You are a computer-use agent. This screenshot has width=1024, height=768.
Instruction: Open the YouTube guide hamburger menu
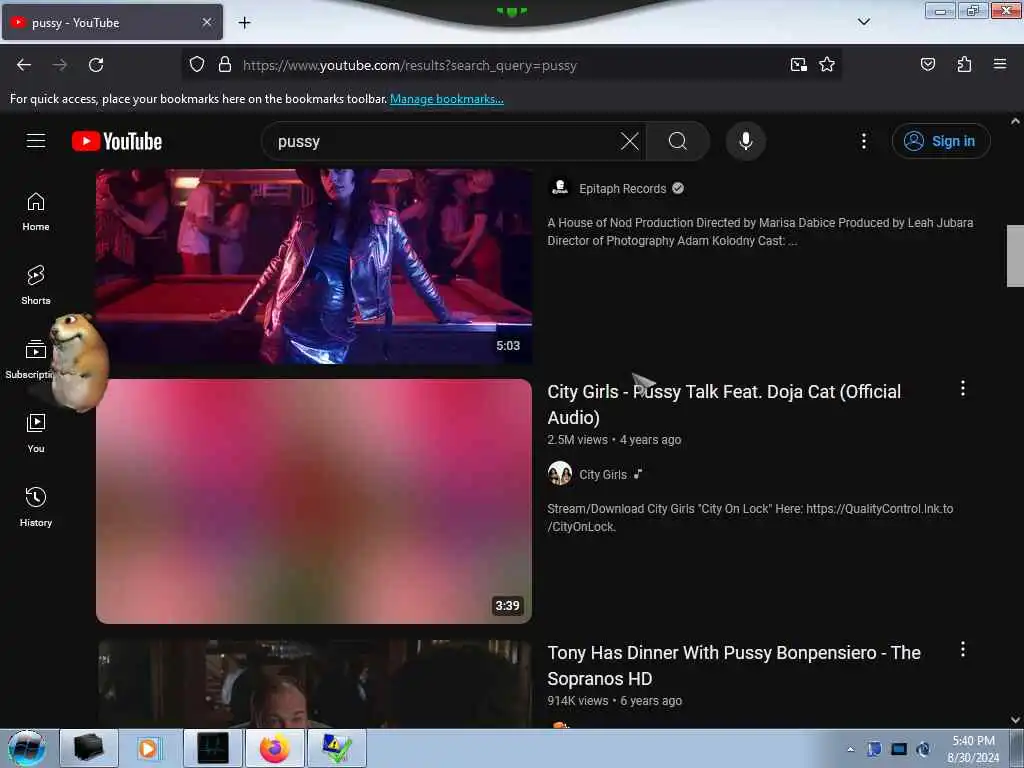(36, 141)
